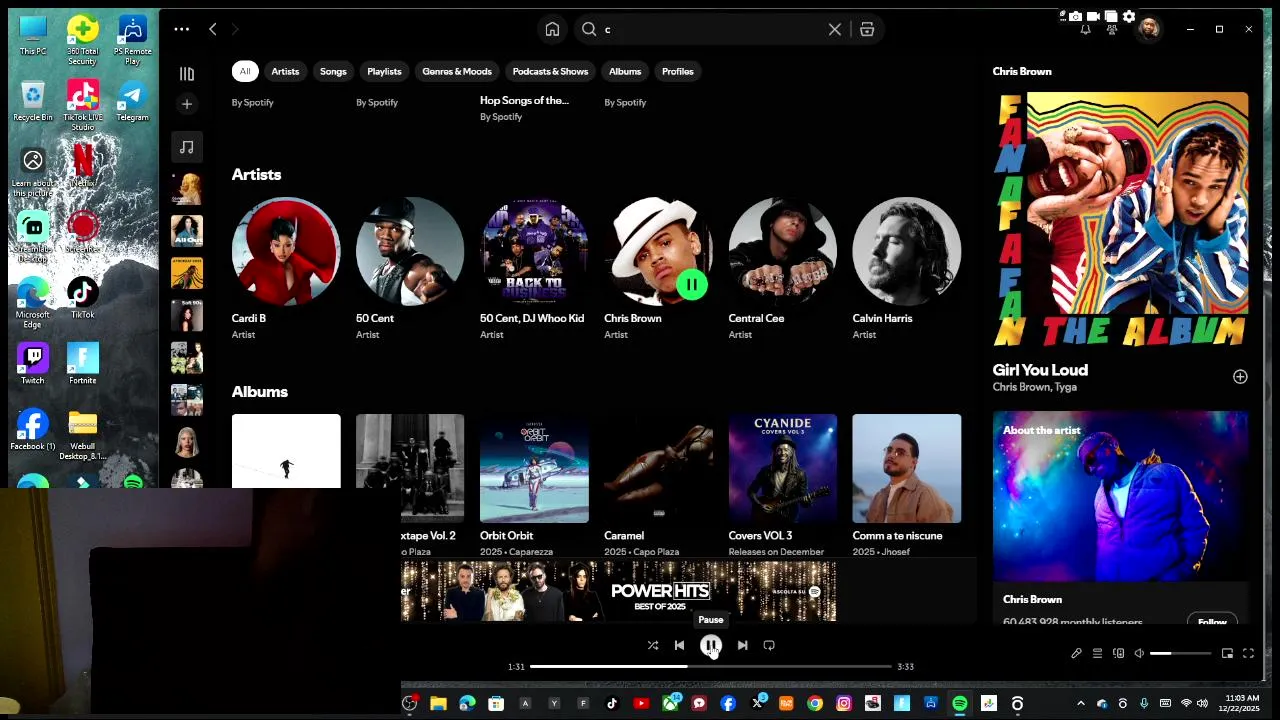
Task: Click the capture overlay video record icon
Action: (1093, 16)
